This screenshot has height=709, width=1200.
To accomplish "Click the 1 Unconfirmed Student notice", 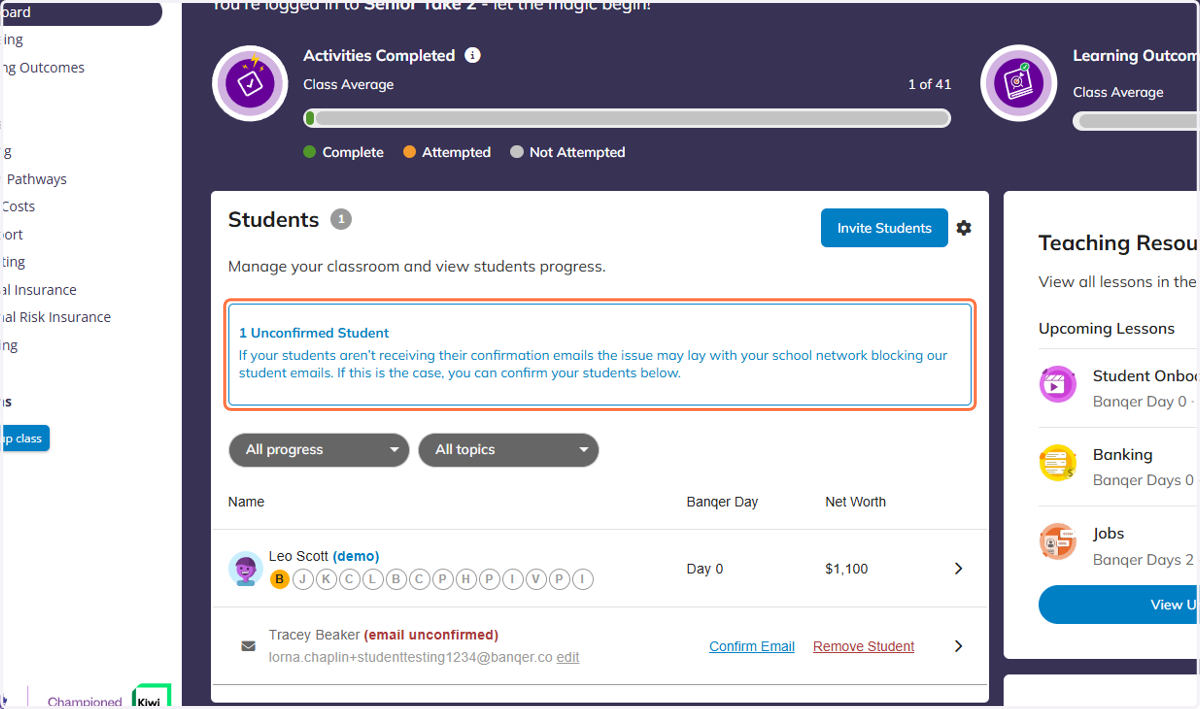I will [x=600, y=355].
